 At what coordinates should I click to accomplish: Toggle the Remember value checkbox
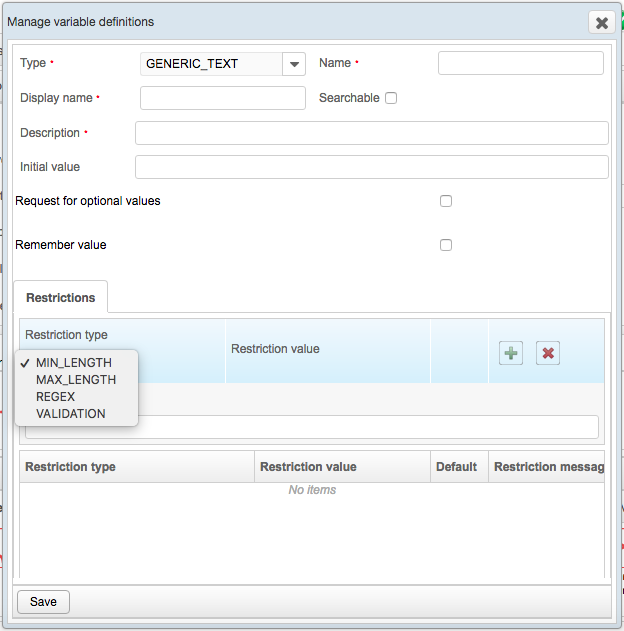446,245
